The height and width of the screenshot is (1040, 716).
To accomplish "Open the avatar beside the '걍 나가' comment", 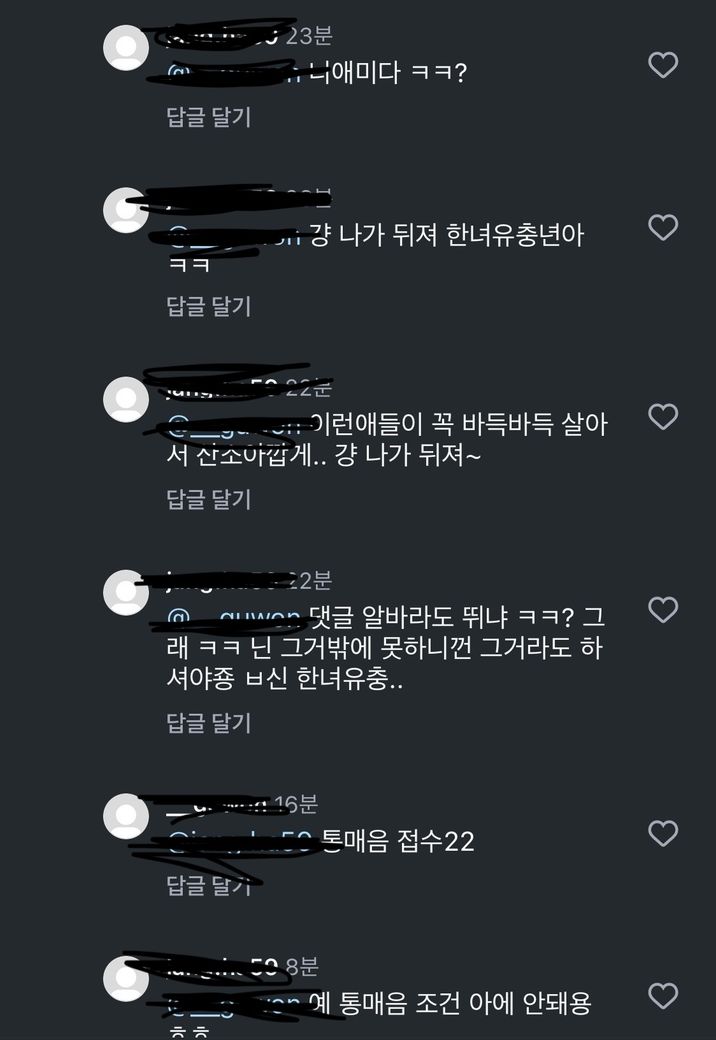I will [x=126, y=210].
